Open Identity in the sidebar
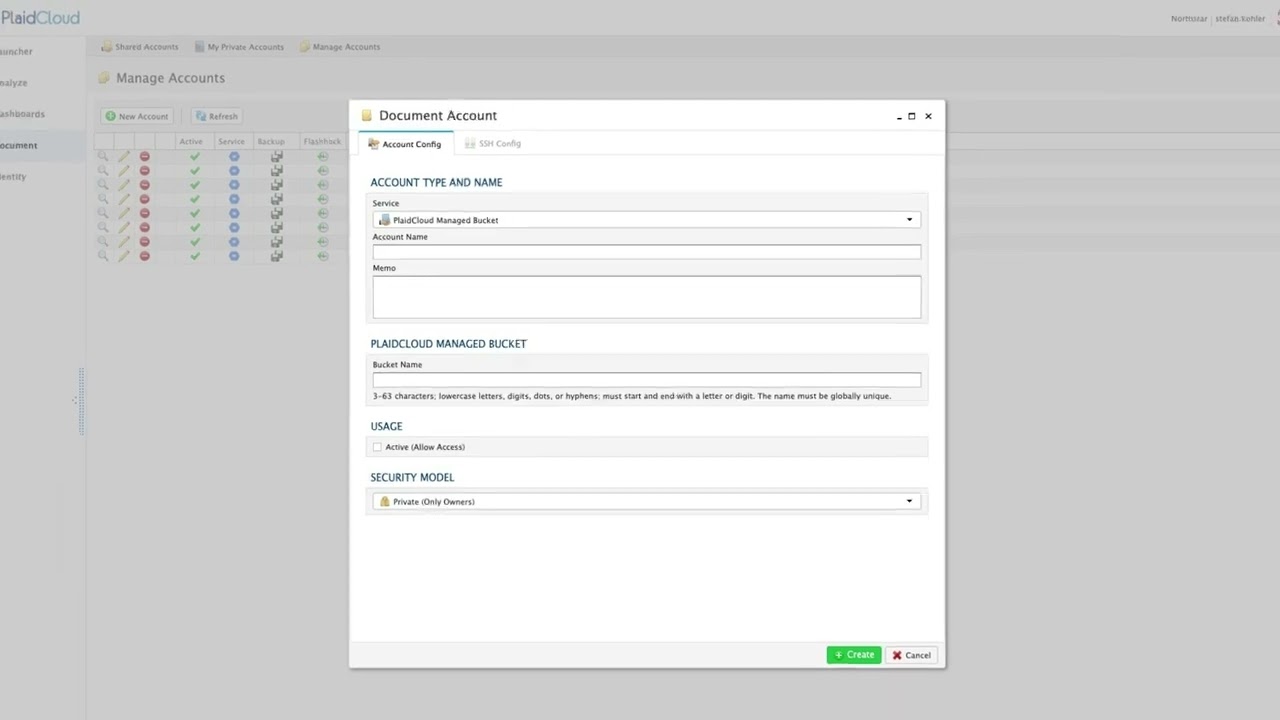The image size is (1280, 720). coord(14,177)
